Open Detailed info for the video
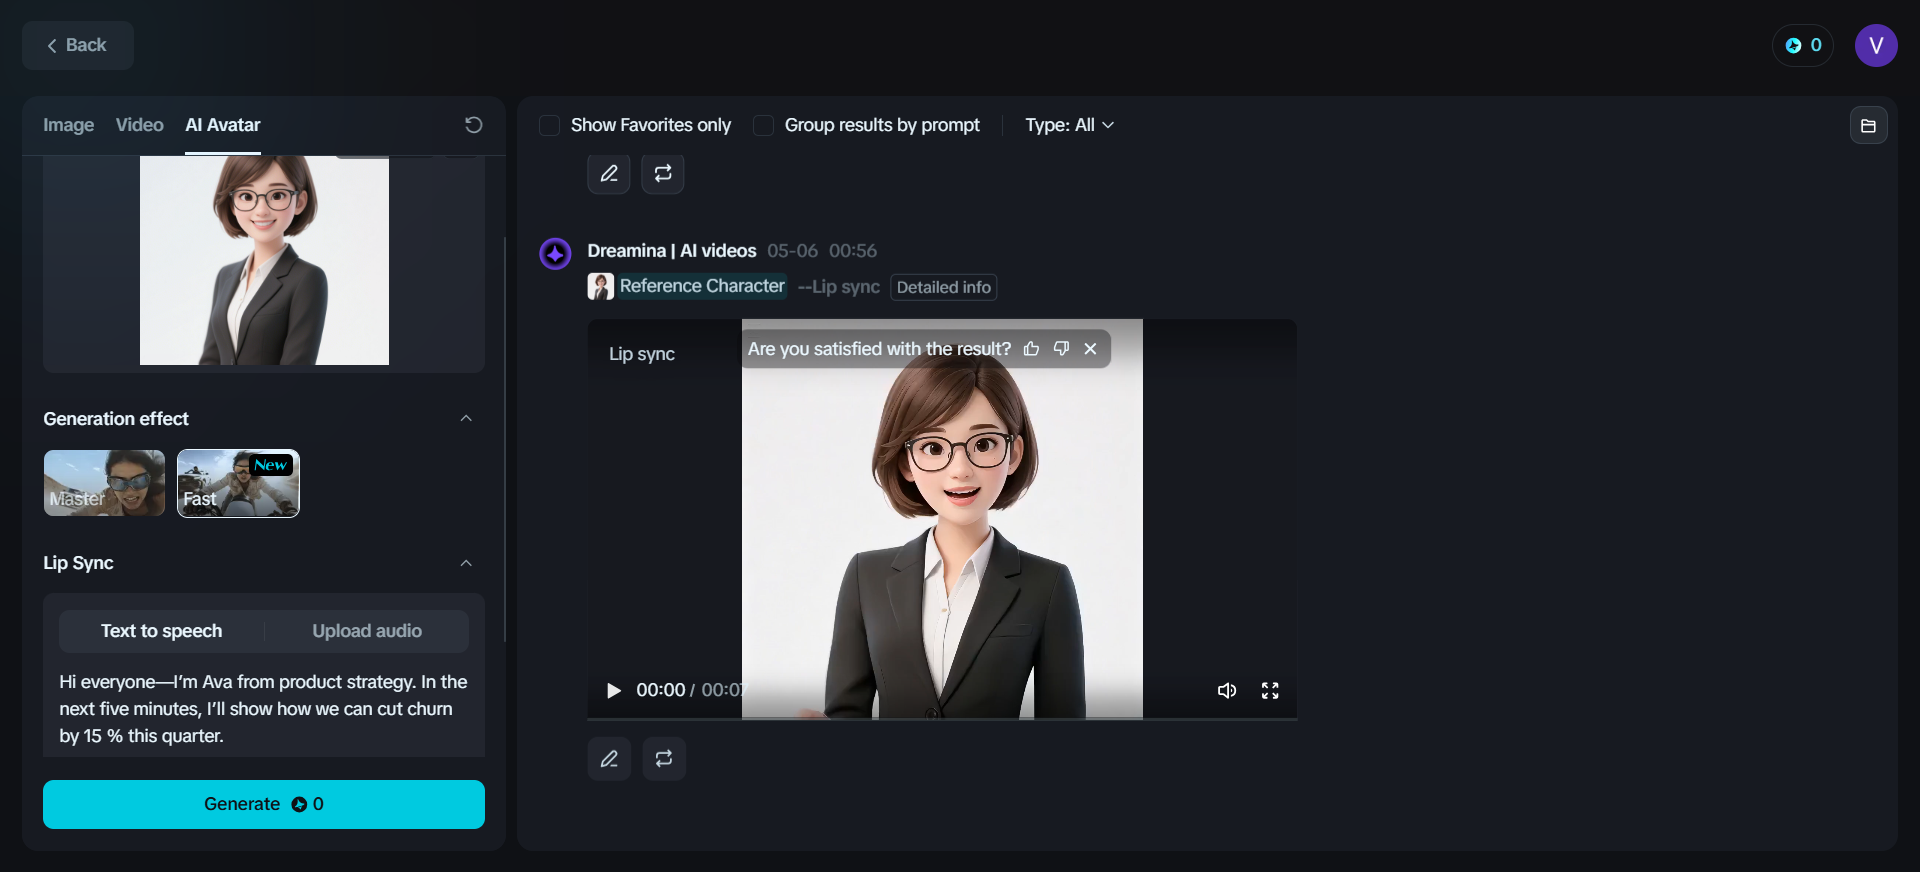This screenshot has width=1920, height=872. [944, 287]
